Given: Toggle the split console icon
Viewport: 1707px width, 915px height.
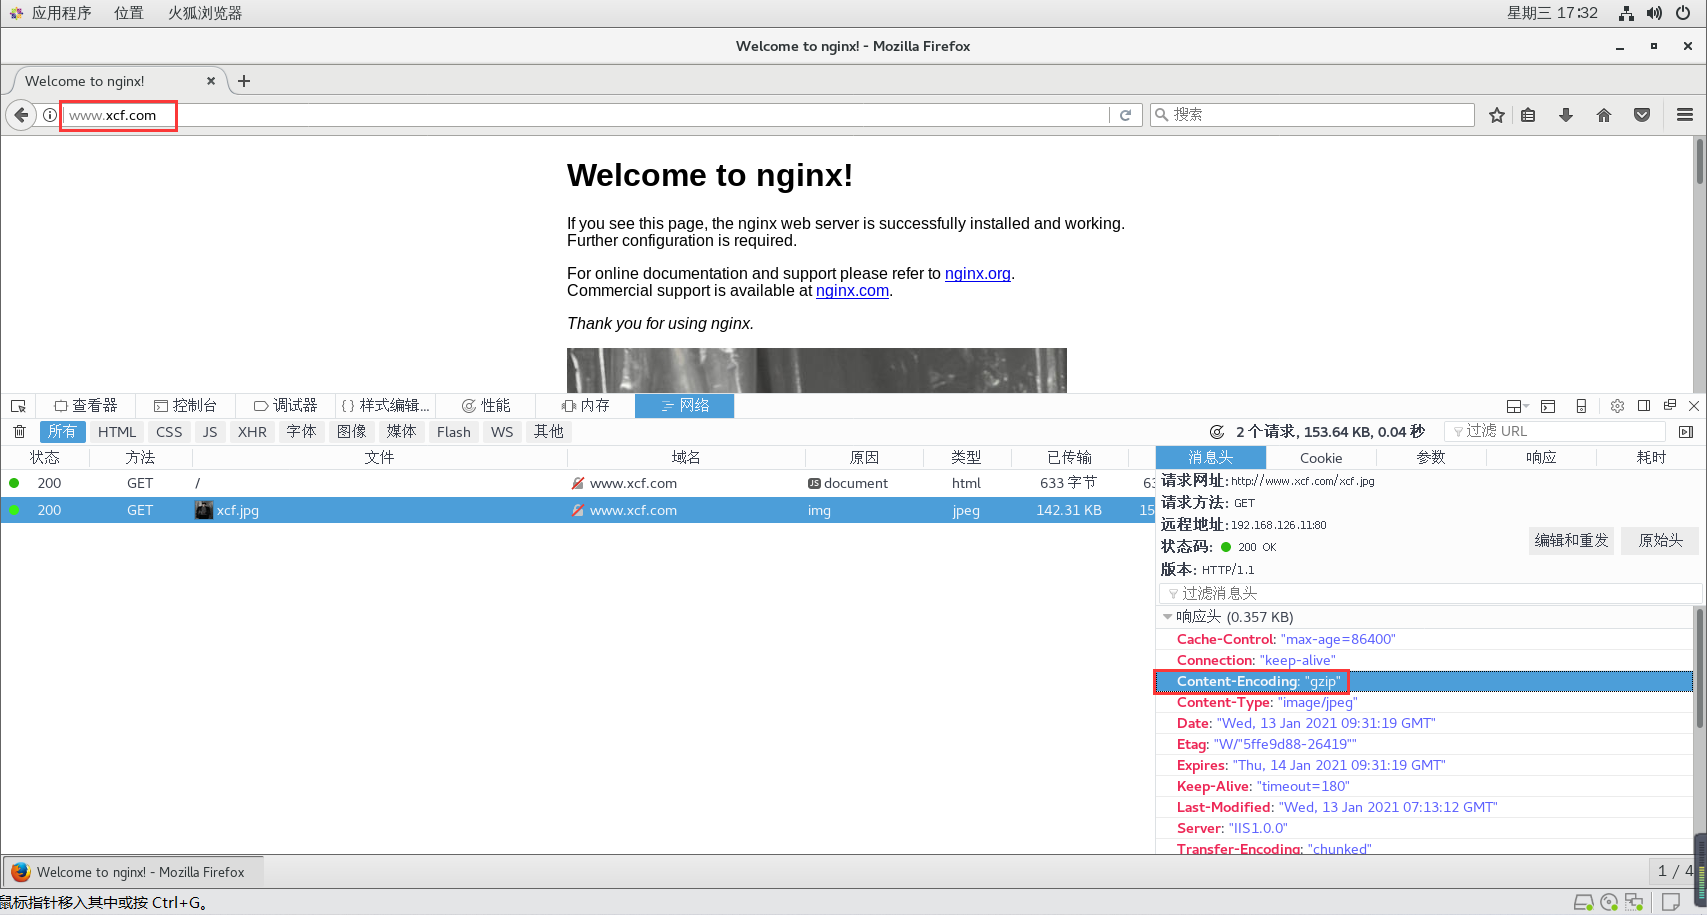Looking at the screenshot, I should [x=1548, y=406].
